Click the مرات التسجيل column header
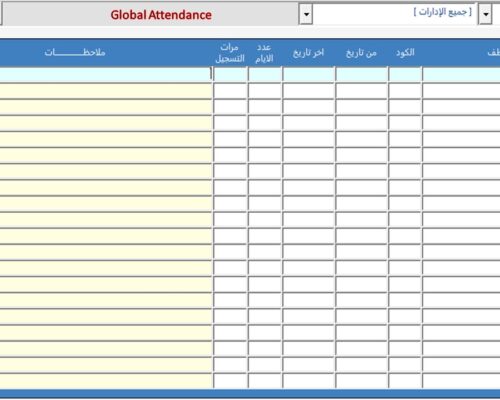The width and height of the screenshot is (500, 400). [230, 53]
